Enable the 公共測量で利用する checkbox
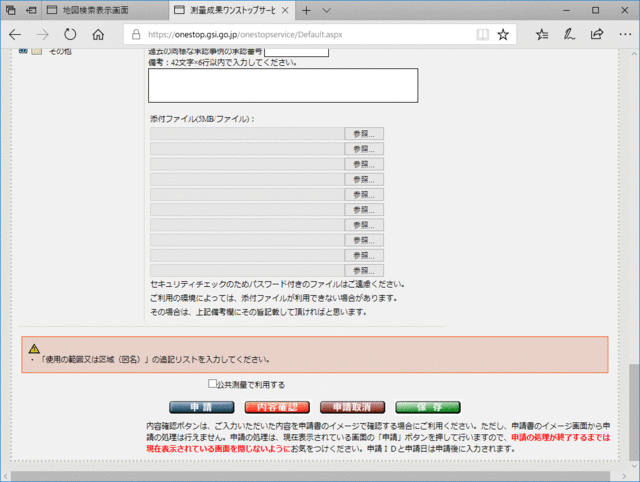This screenshot has width=640, height=482. pos(212,384)
